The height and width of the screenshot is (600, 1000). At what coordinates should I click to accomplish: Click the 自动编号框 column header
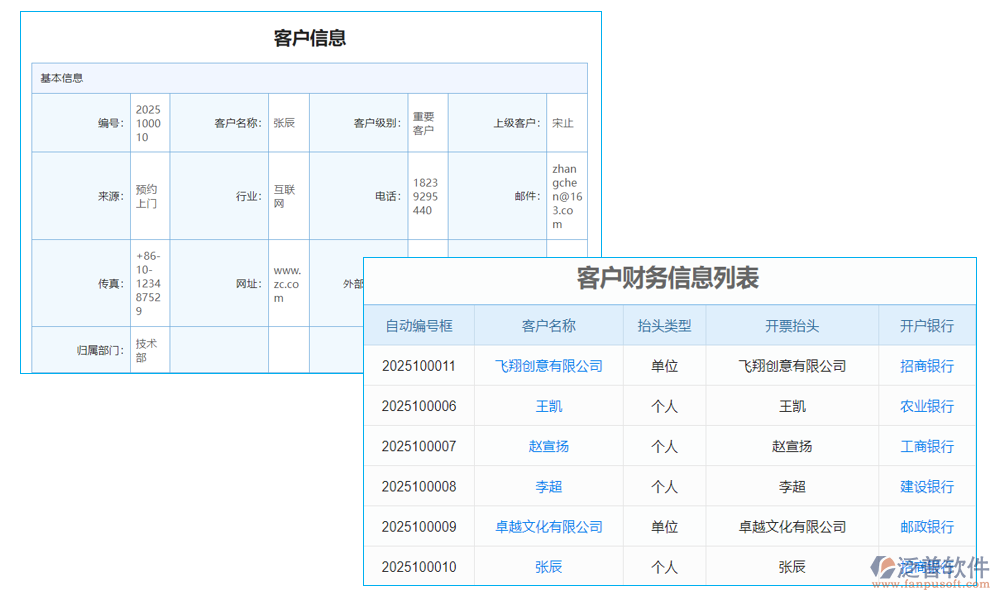pos(416,325)
